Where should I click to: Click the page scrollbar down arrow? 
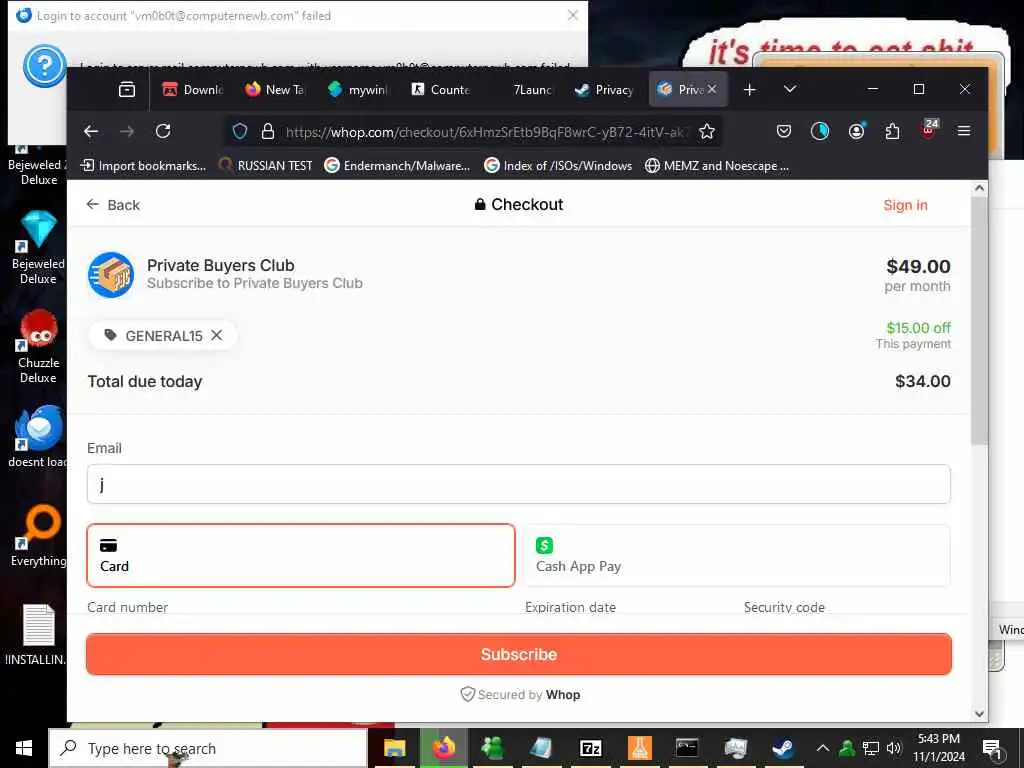pos(979,714)
